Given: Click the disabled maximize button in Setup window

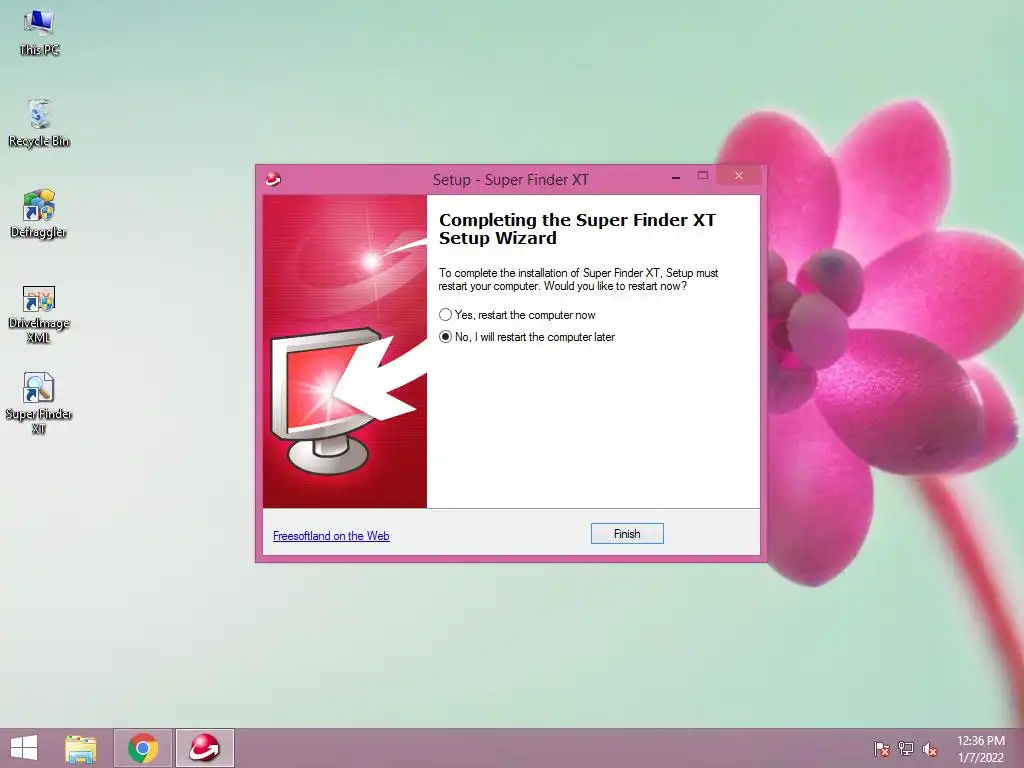Looking at the screenshot, I should point(703,176).
